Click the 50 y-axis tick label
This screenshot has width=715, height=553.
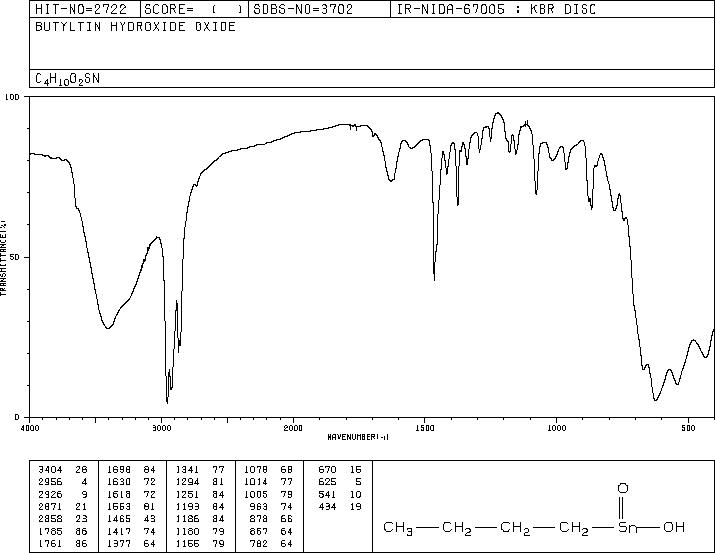pyautogui.click(x=16, y=257)
